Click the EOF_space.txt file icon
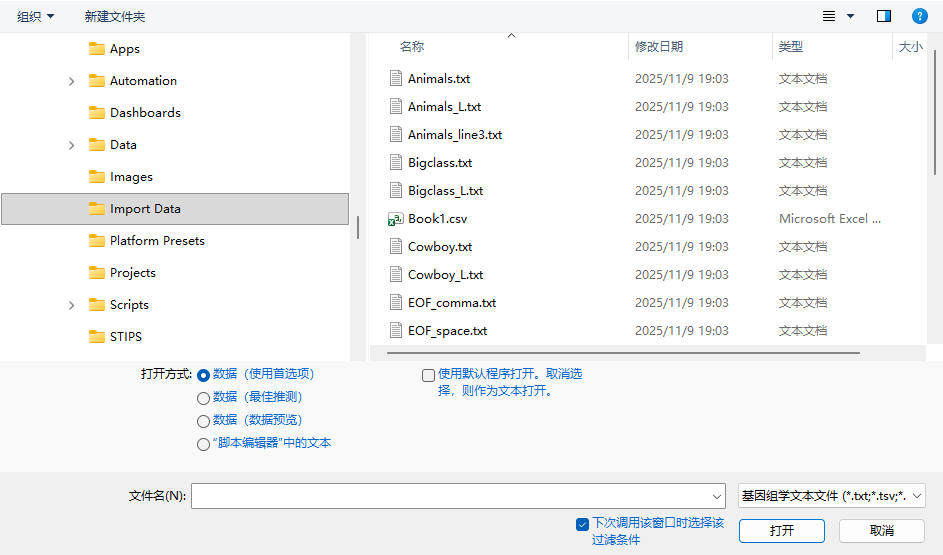This screenshot has width=943, height=555. (x=396, y=331)
